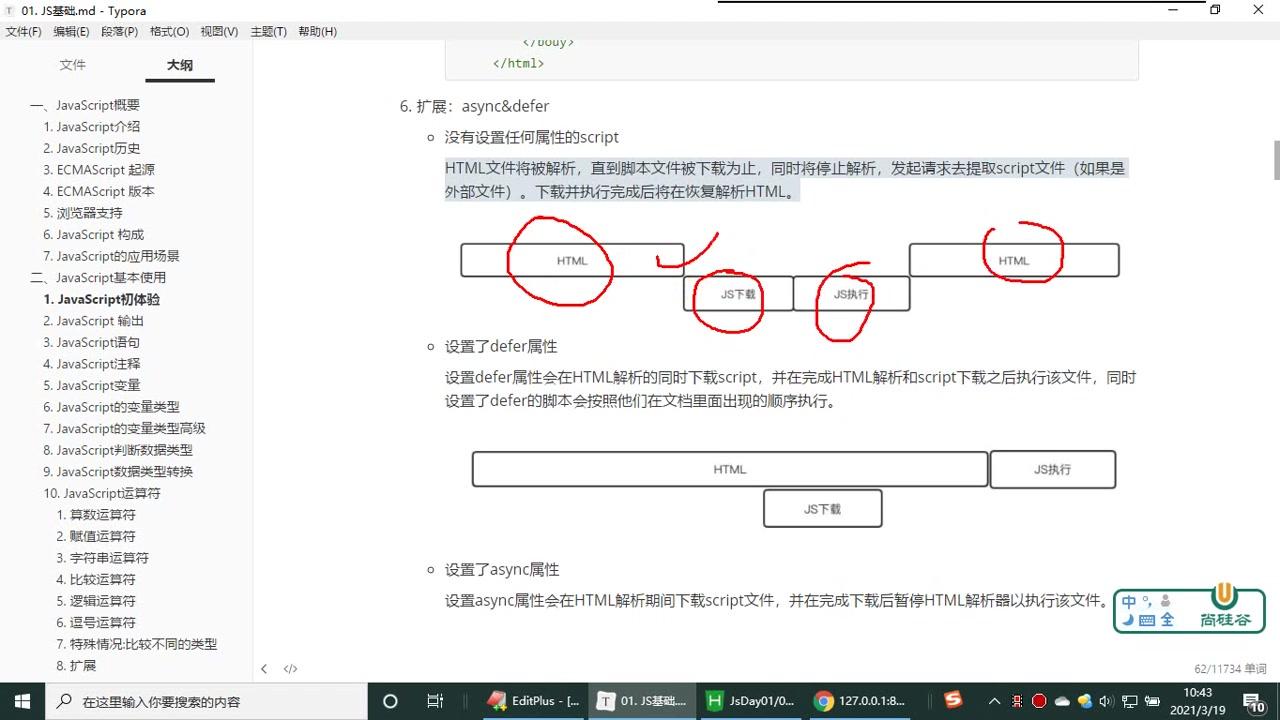The width and height of the screenshot is (1280, 720).
Task: Select 1. JavaScript初体验 in the outline
Action: click(x=102, y=299)
